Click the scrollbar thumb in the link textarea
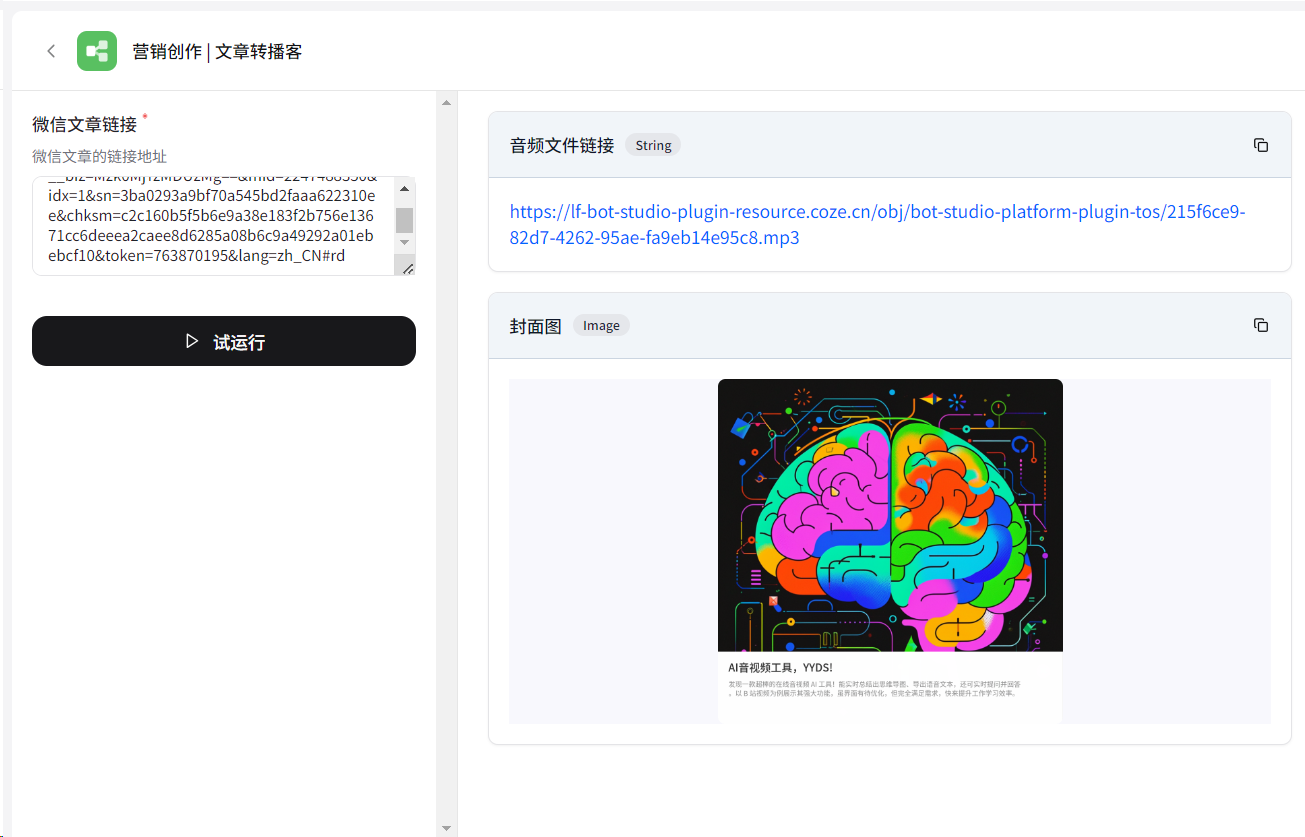The width and height of the screenshot is (1305, 837). 404,220
